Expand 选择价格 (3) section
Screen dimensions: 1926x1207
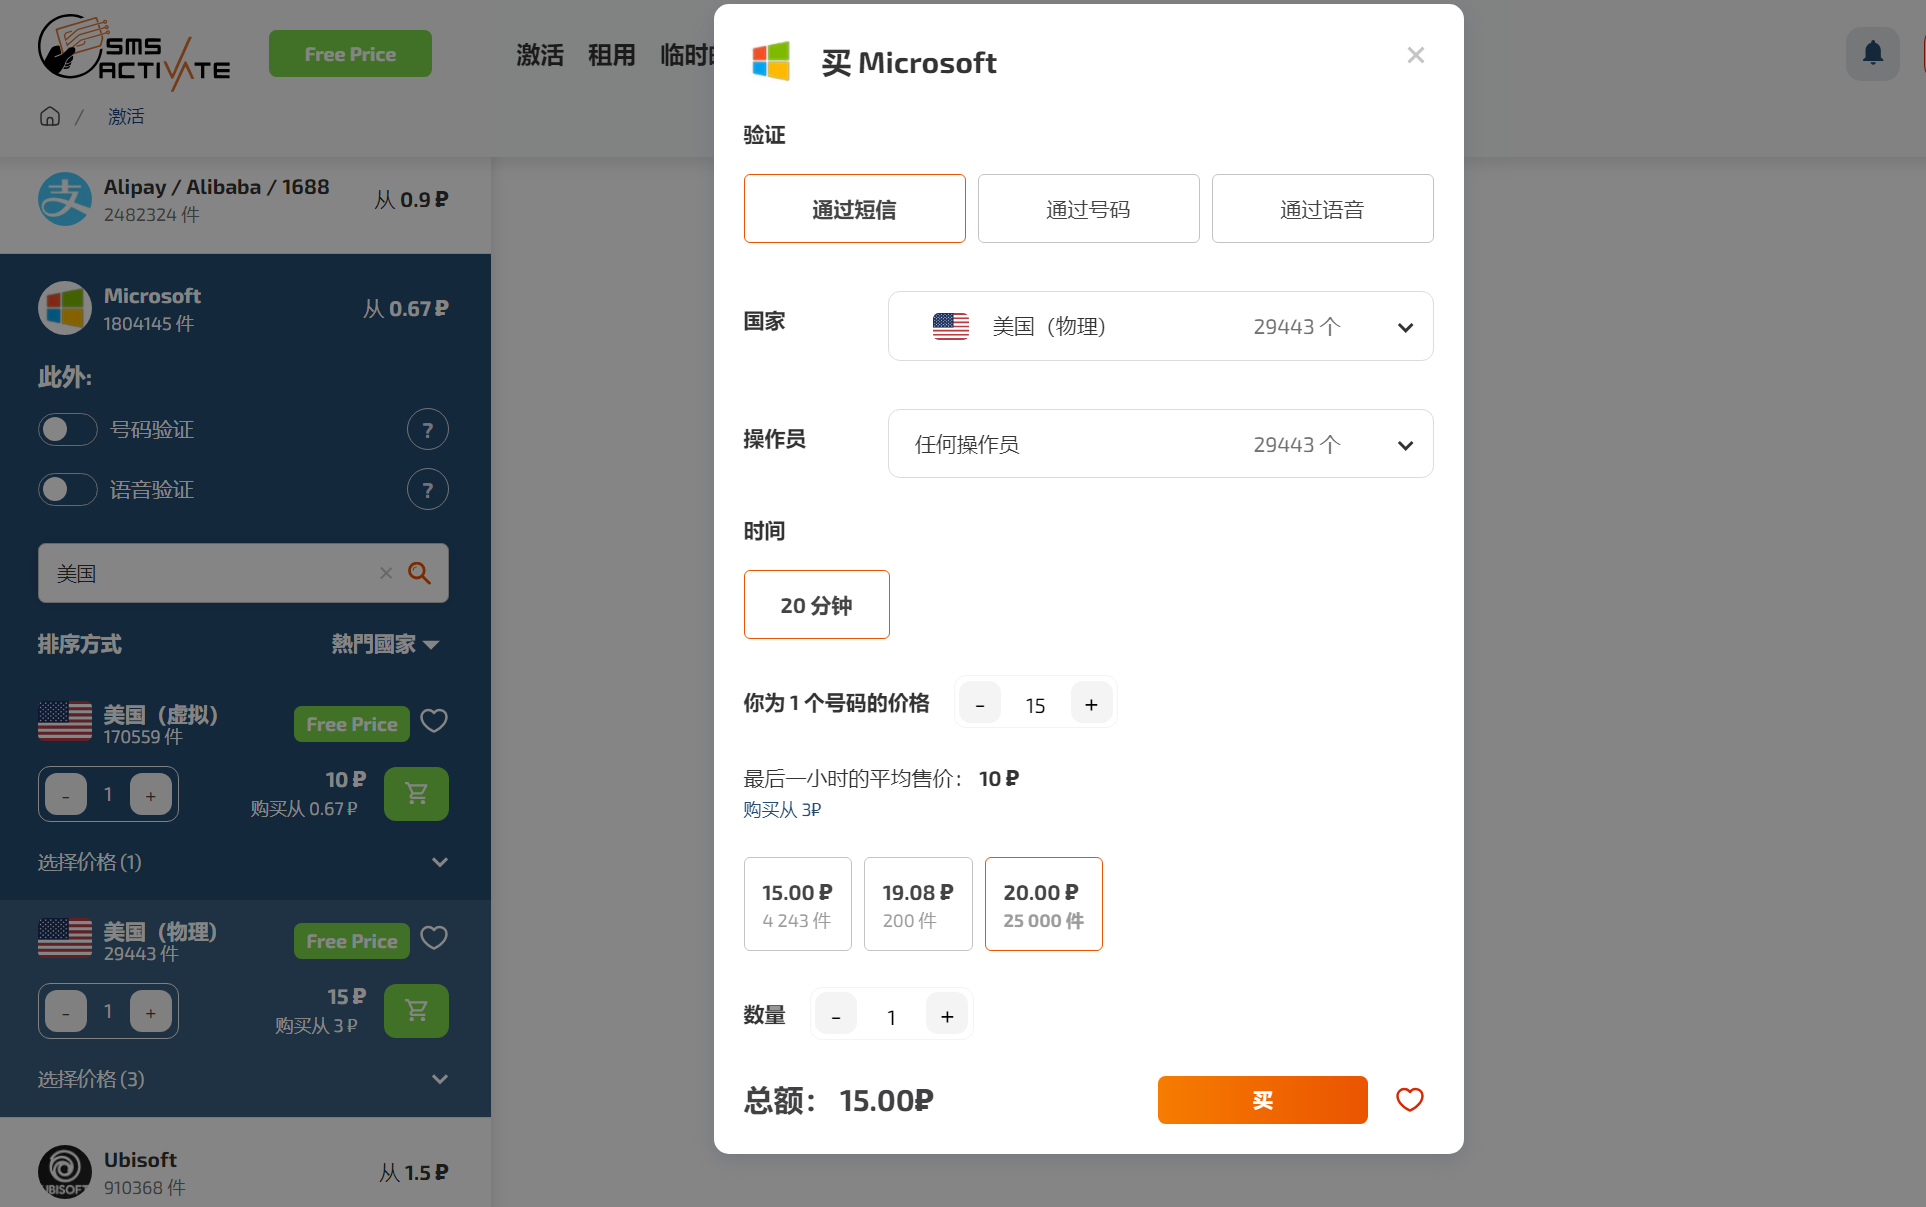pyautogui.click(x=243, y=1079)
